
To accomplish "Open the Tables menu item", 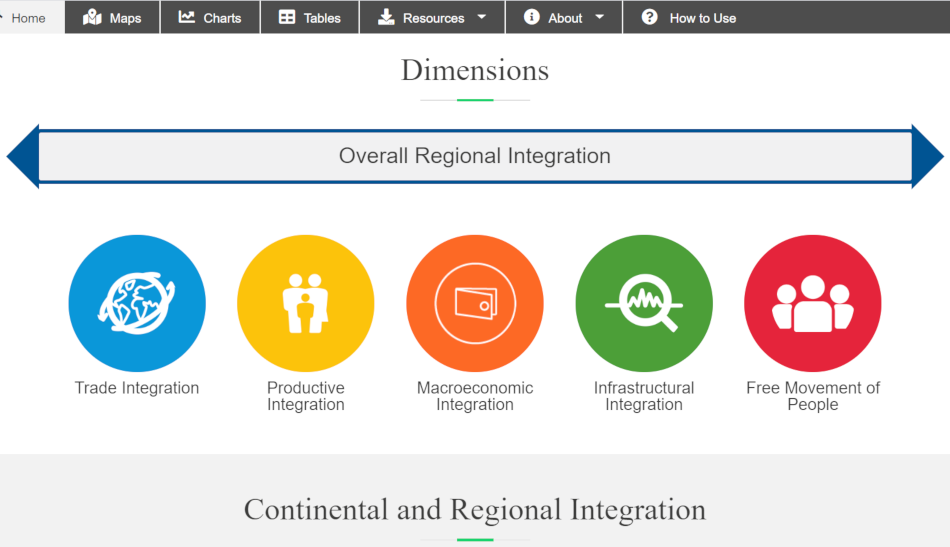I will [x=310, y=17].
